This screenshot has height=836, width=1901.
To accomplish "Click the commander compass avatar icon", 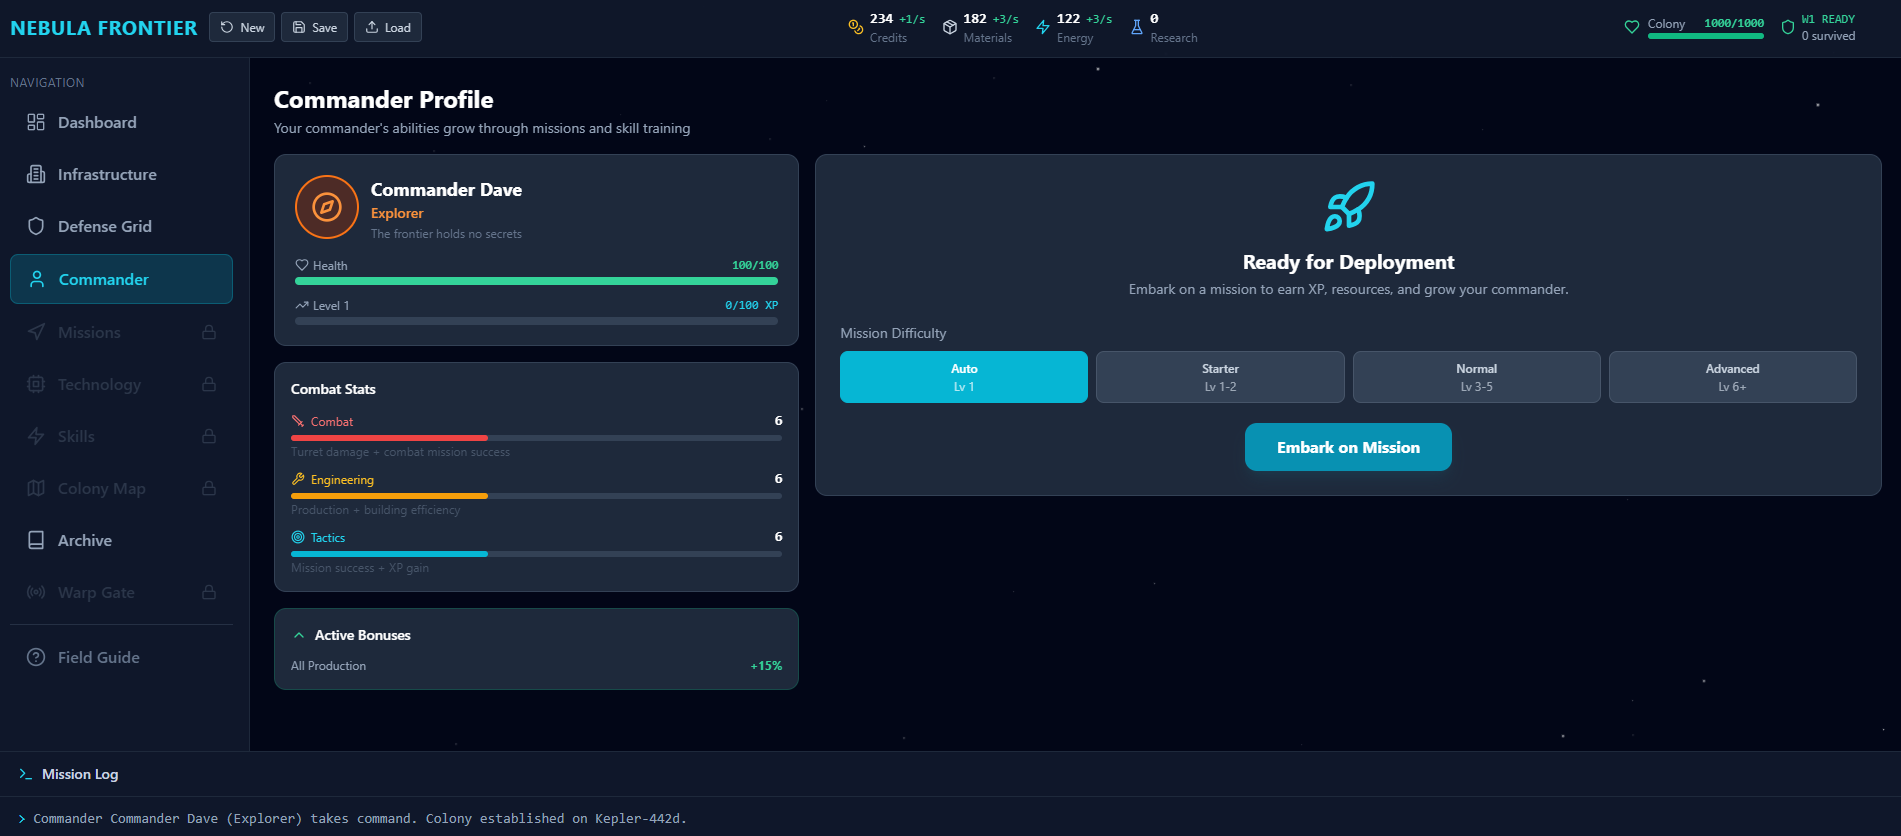I will [x=326, y=207].
